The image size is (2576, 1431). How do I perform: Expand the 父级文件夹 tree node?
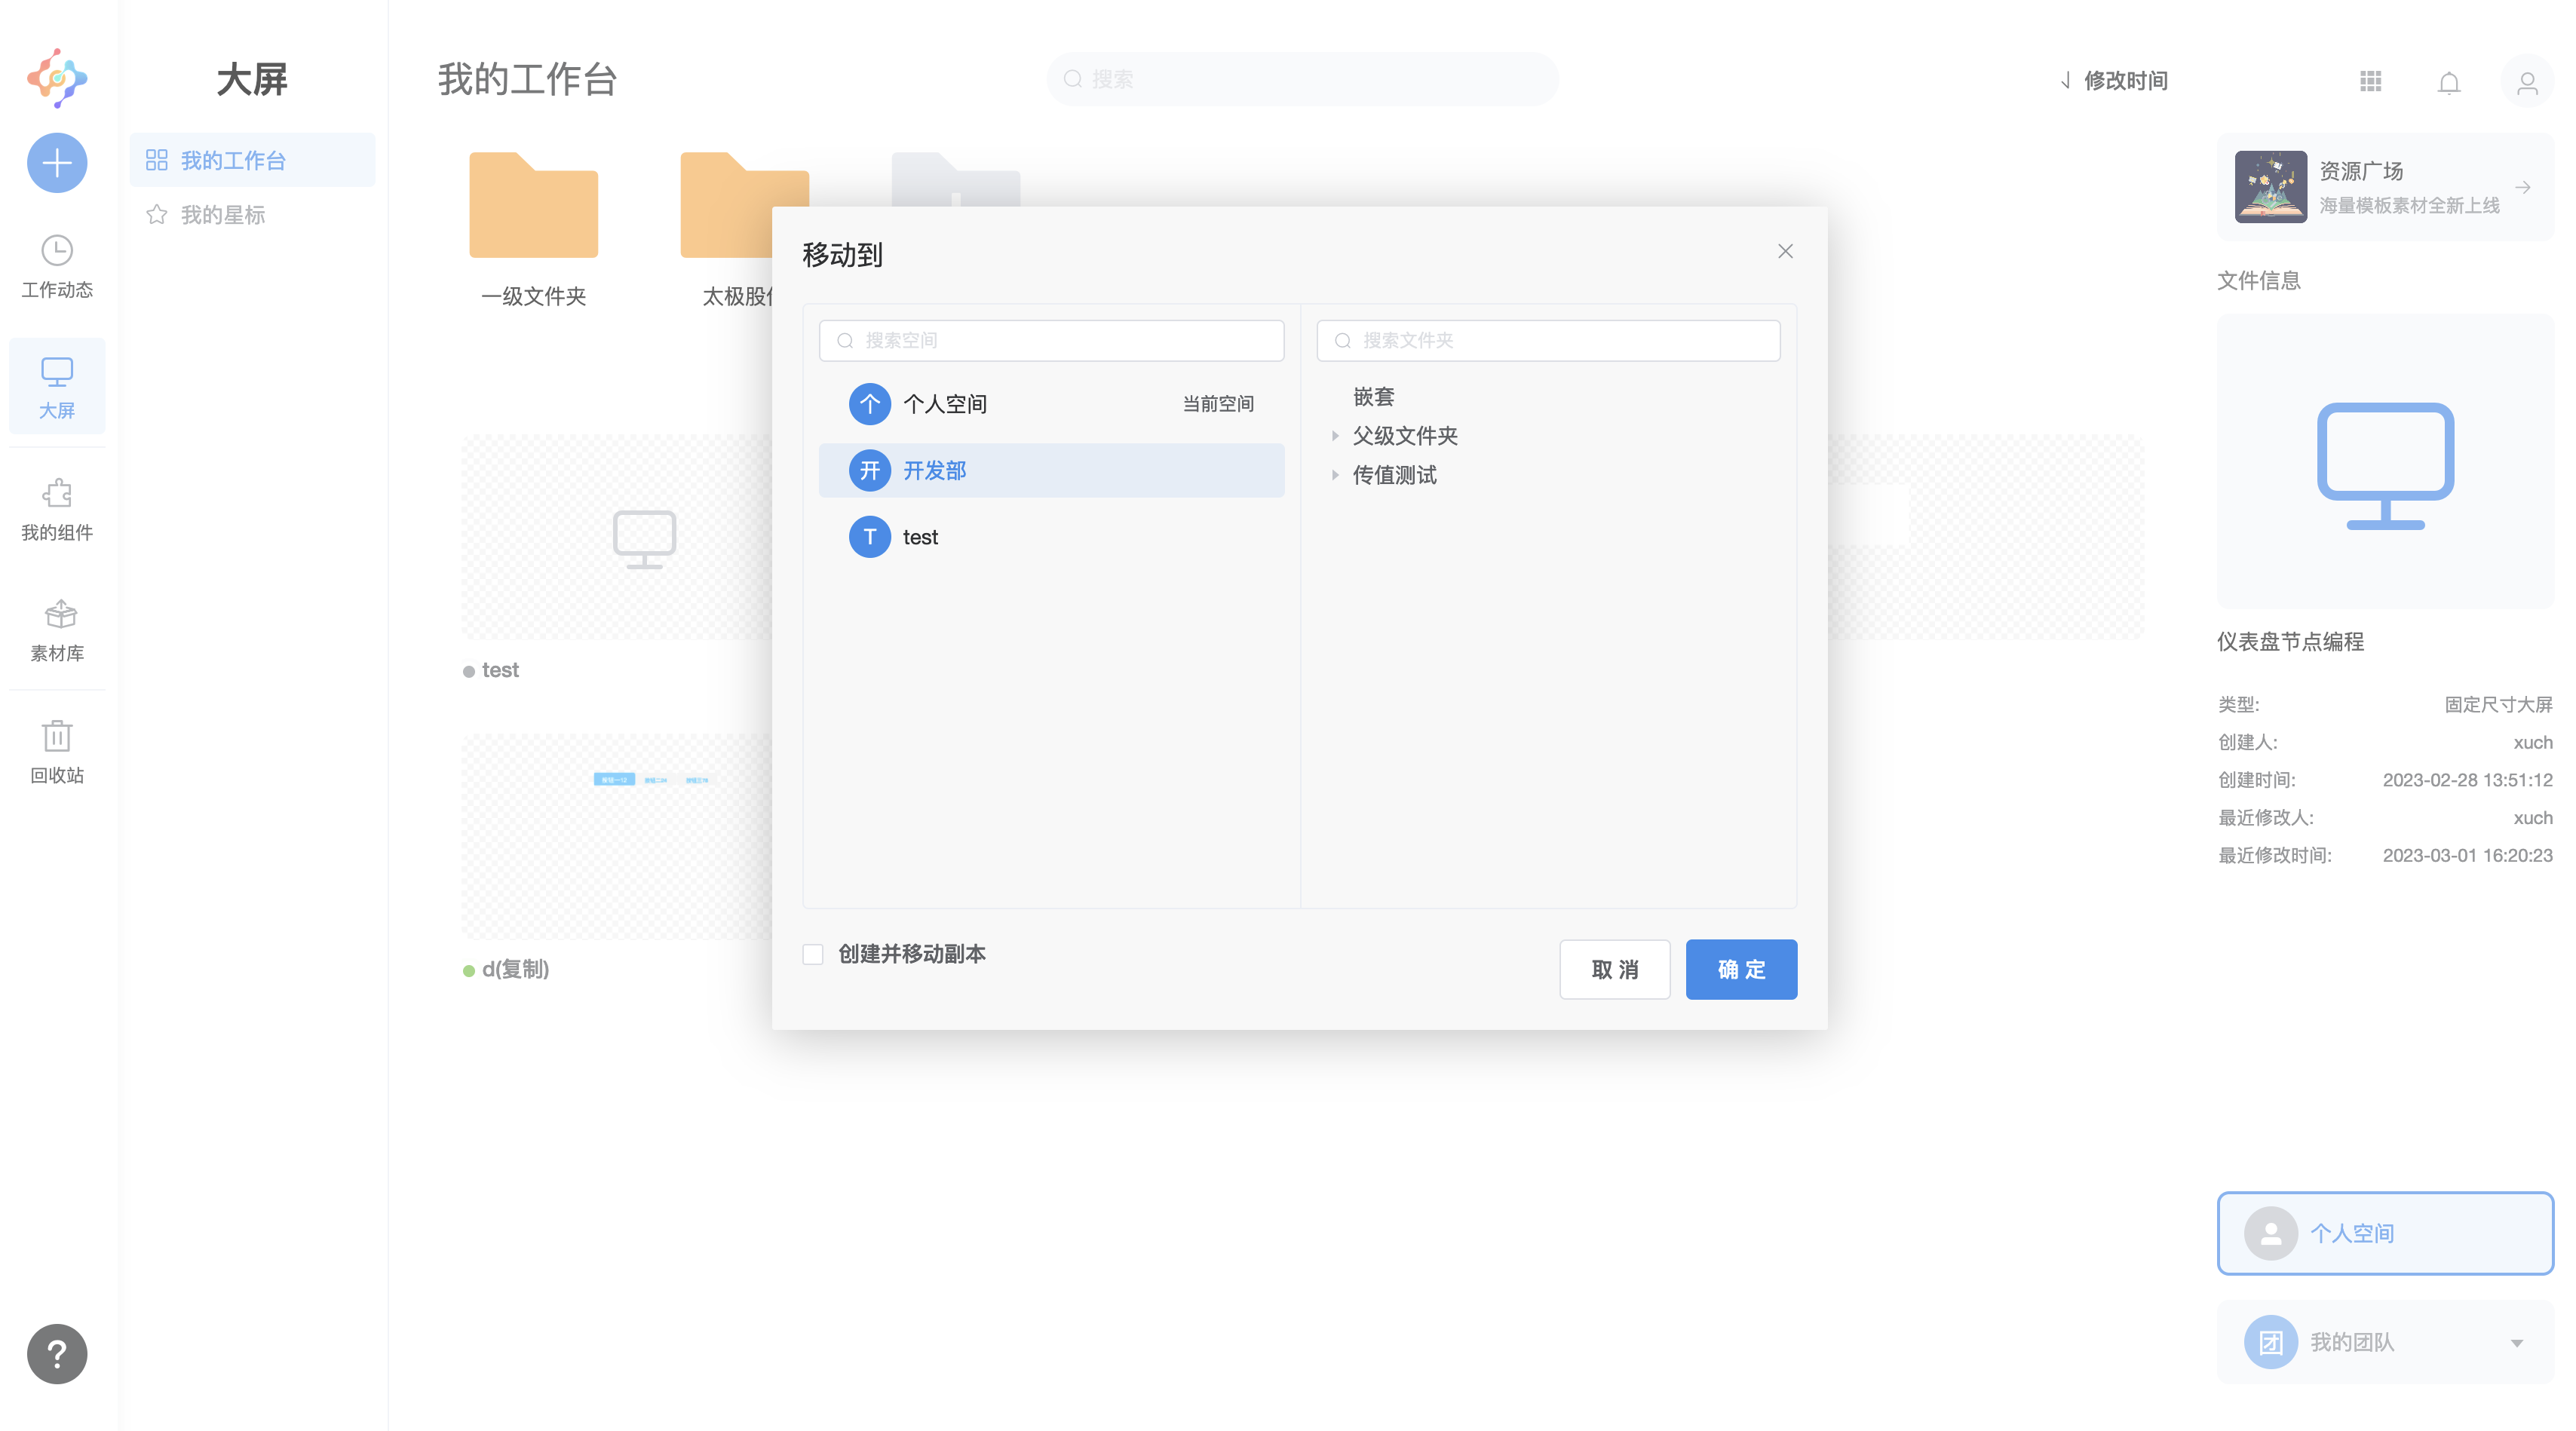click(1335, 436)
